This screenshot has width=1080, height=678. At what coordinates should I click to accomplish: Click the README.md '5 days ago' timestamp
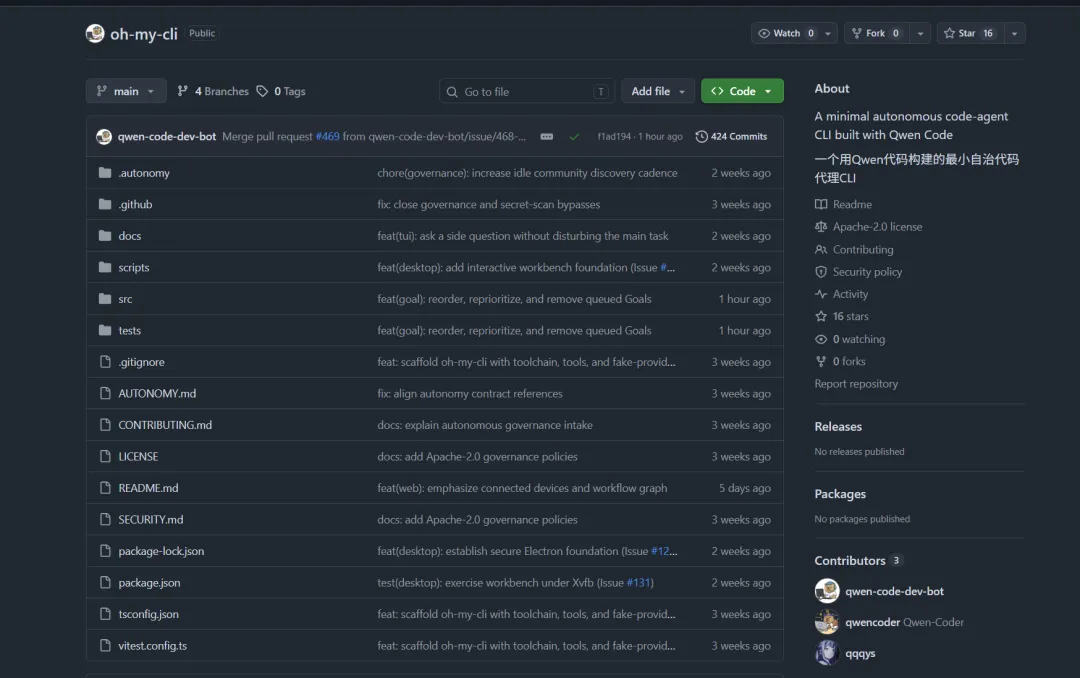pyautogui.click(x=745, y=488)
